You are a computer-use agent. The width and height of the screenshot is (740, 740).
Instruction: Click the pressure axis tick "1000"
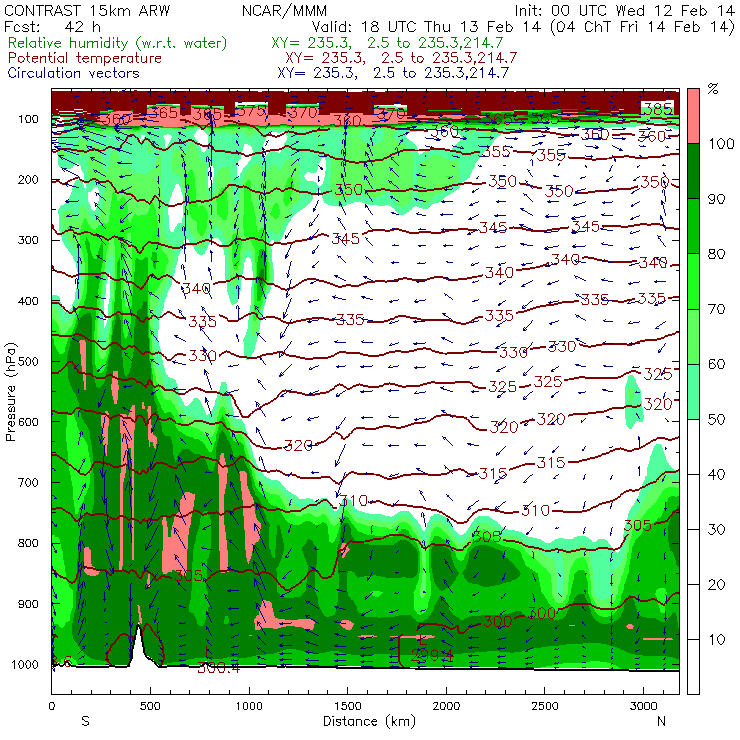pyautogui.click(x=25, y=664)
